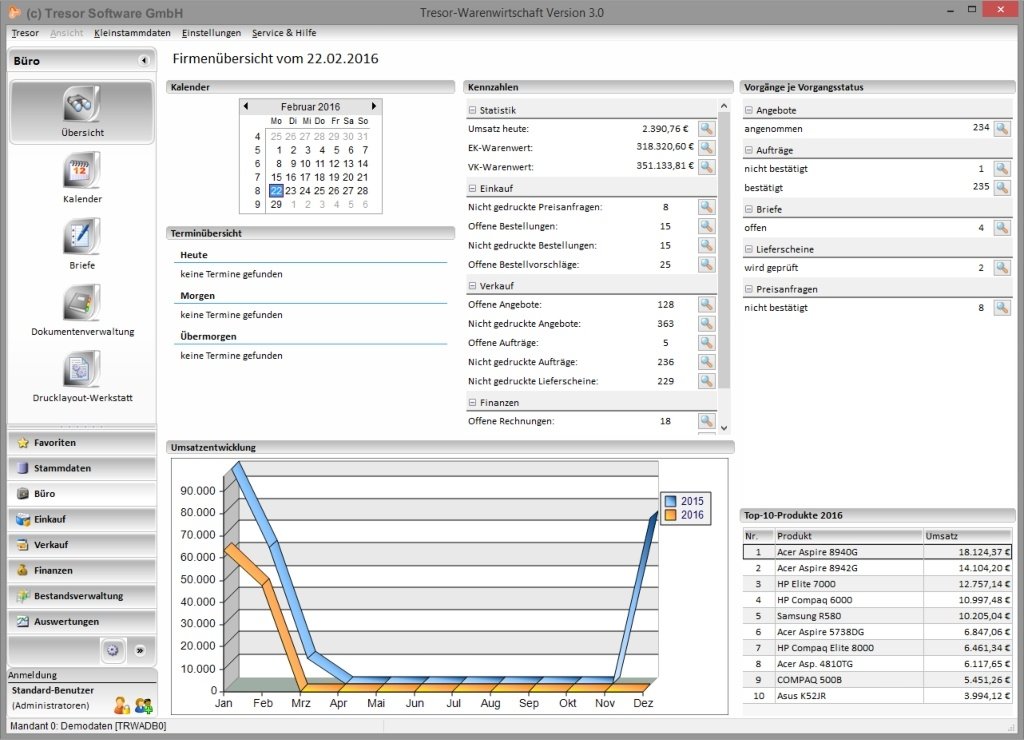Image resolution: width=1024 pixels, height=740 pixels.
Task: Click the magnifier next to Umsatz heute
Action: 706,128
